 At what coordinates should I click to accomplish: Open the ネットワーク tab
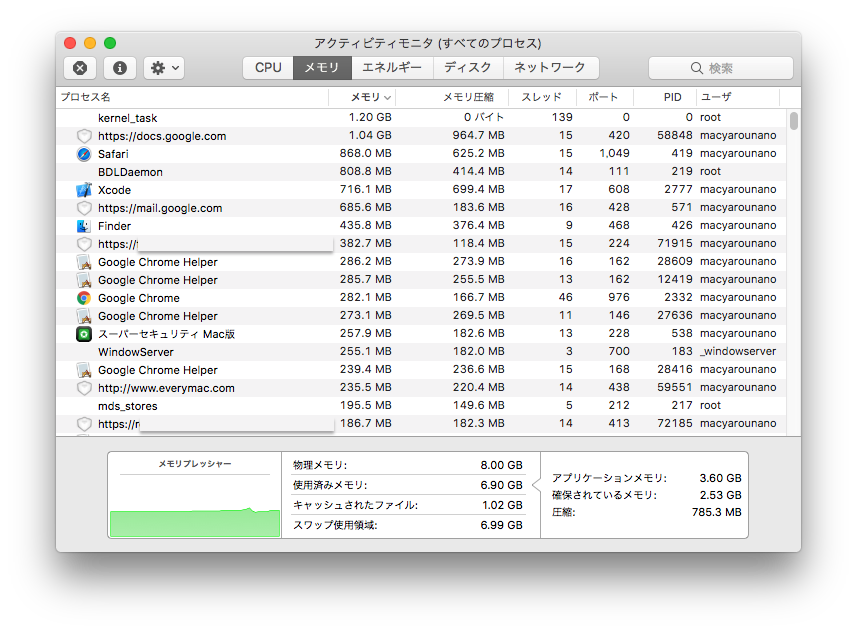point(550,68)
